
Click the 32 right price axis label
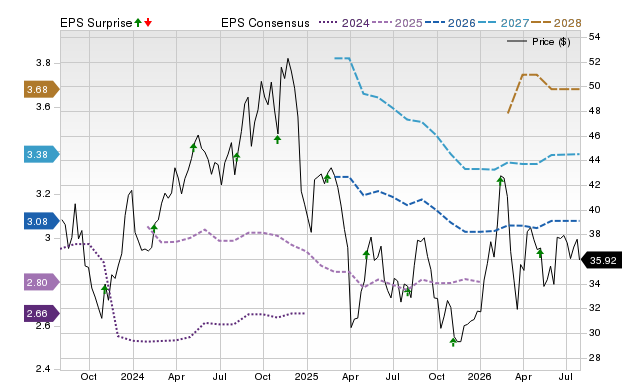[x=594, y=308]
